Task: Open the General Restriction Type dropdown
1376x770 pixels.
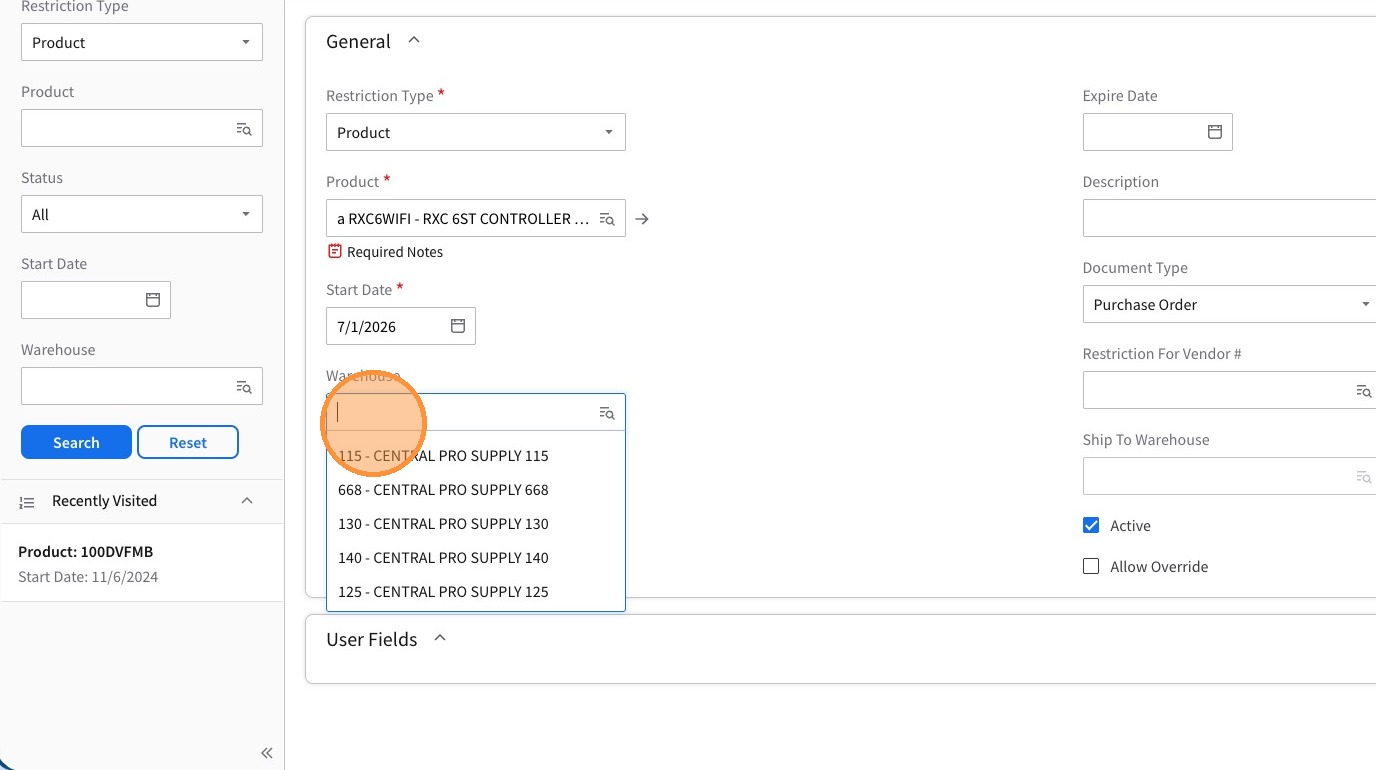Action: click(476, 132)
